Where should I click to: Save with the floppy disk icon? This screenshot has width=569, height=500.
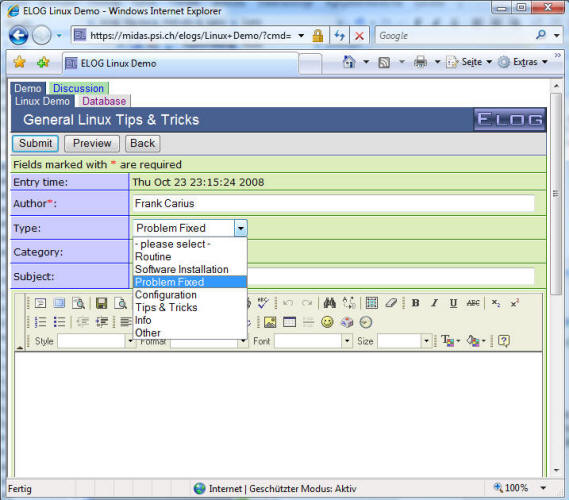pyautogui.click(x=101, y=303)
